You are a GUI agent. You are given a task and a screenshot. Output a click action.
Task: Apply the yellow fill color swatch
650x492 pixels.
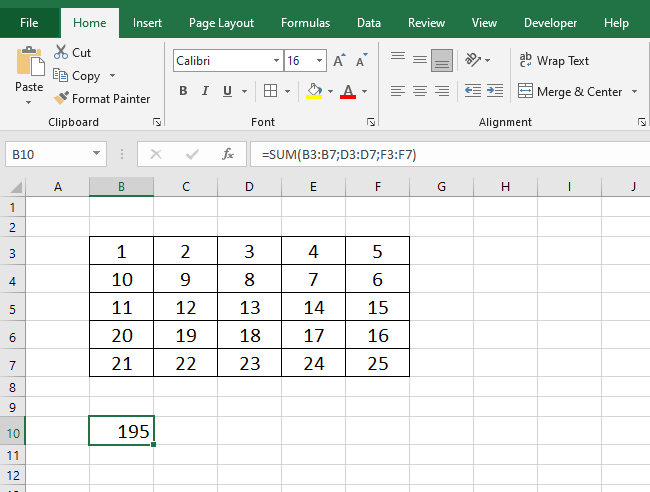(314, 91)
